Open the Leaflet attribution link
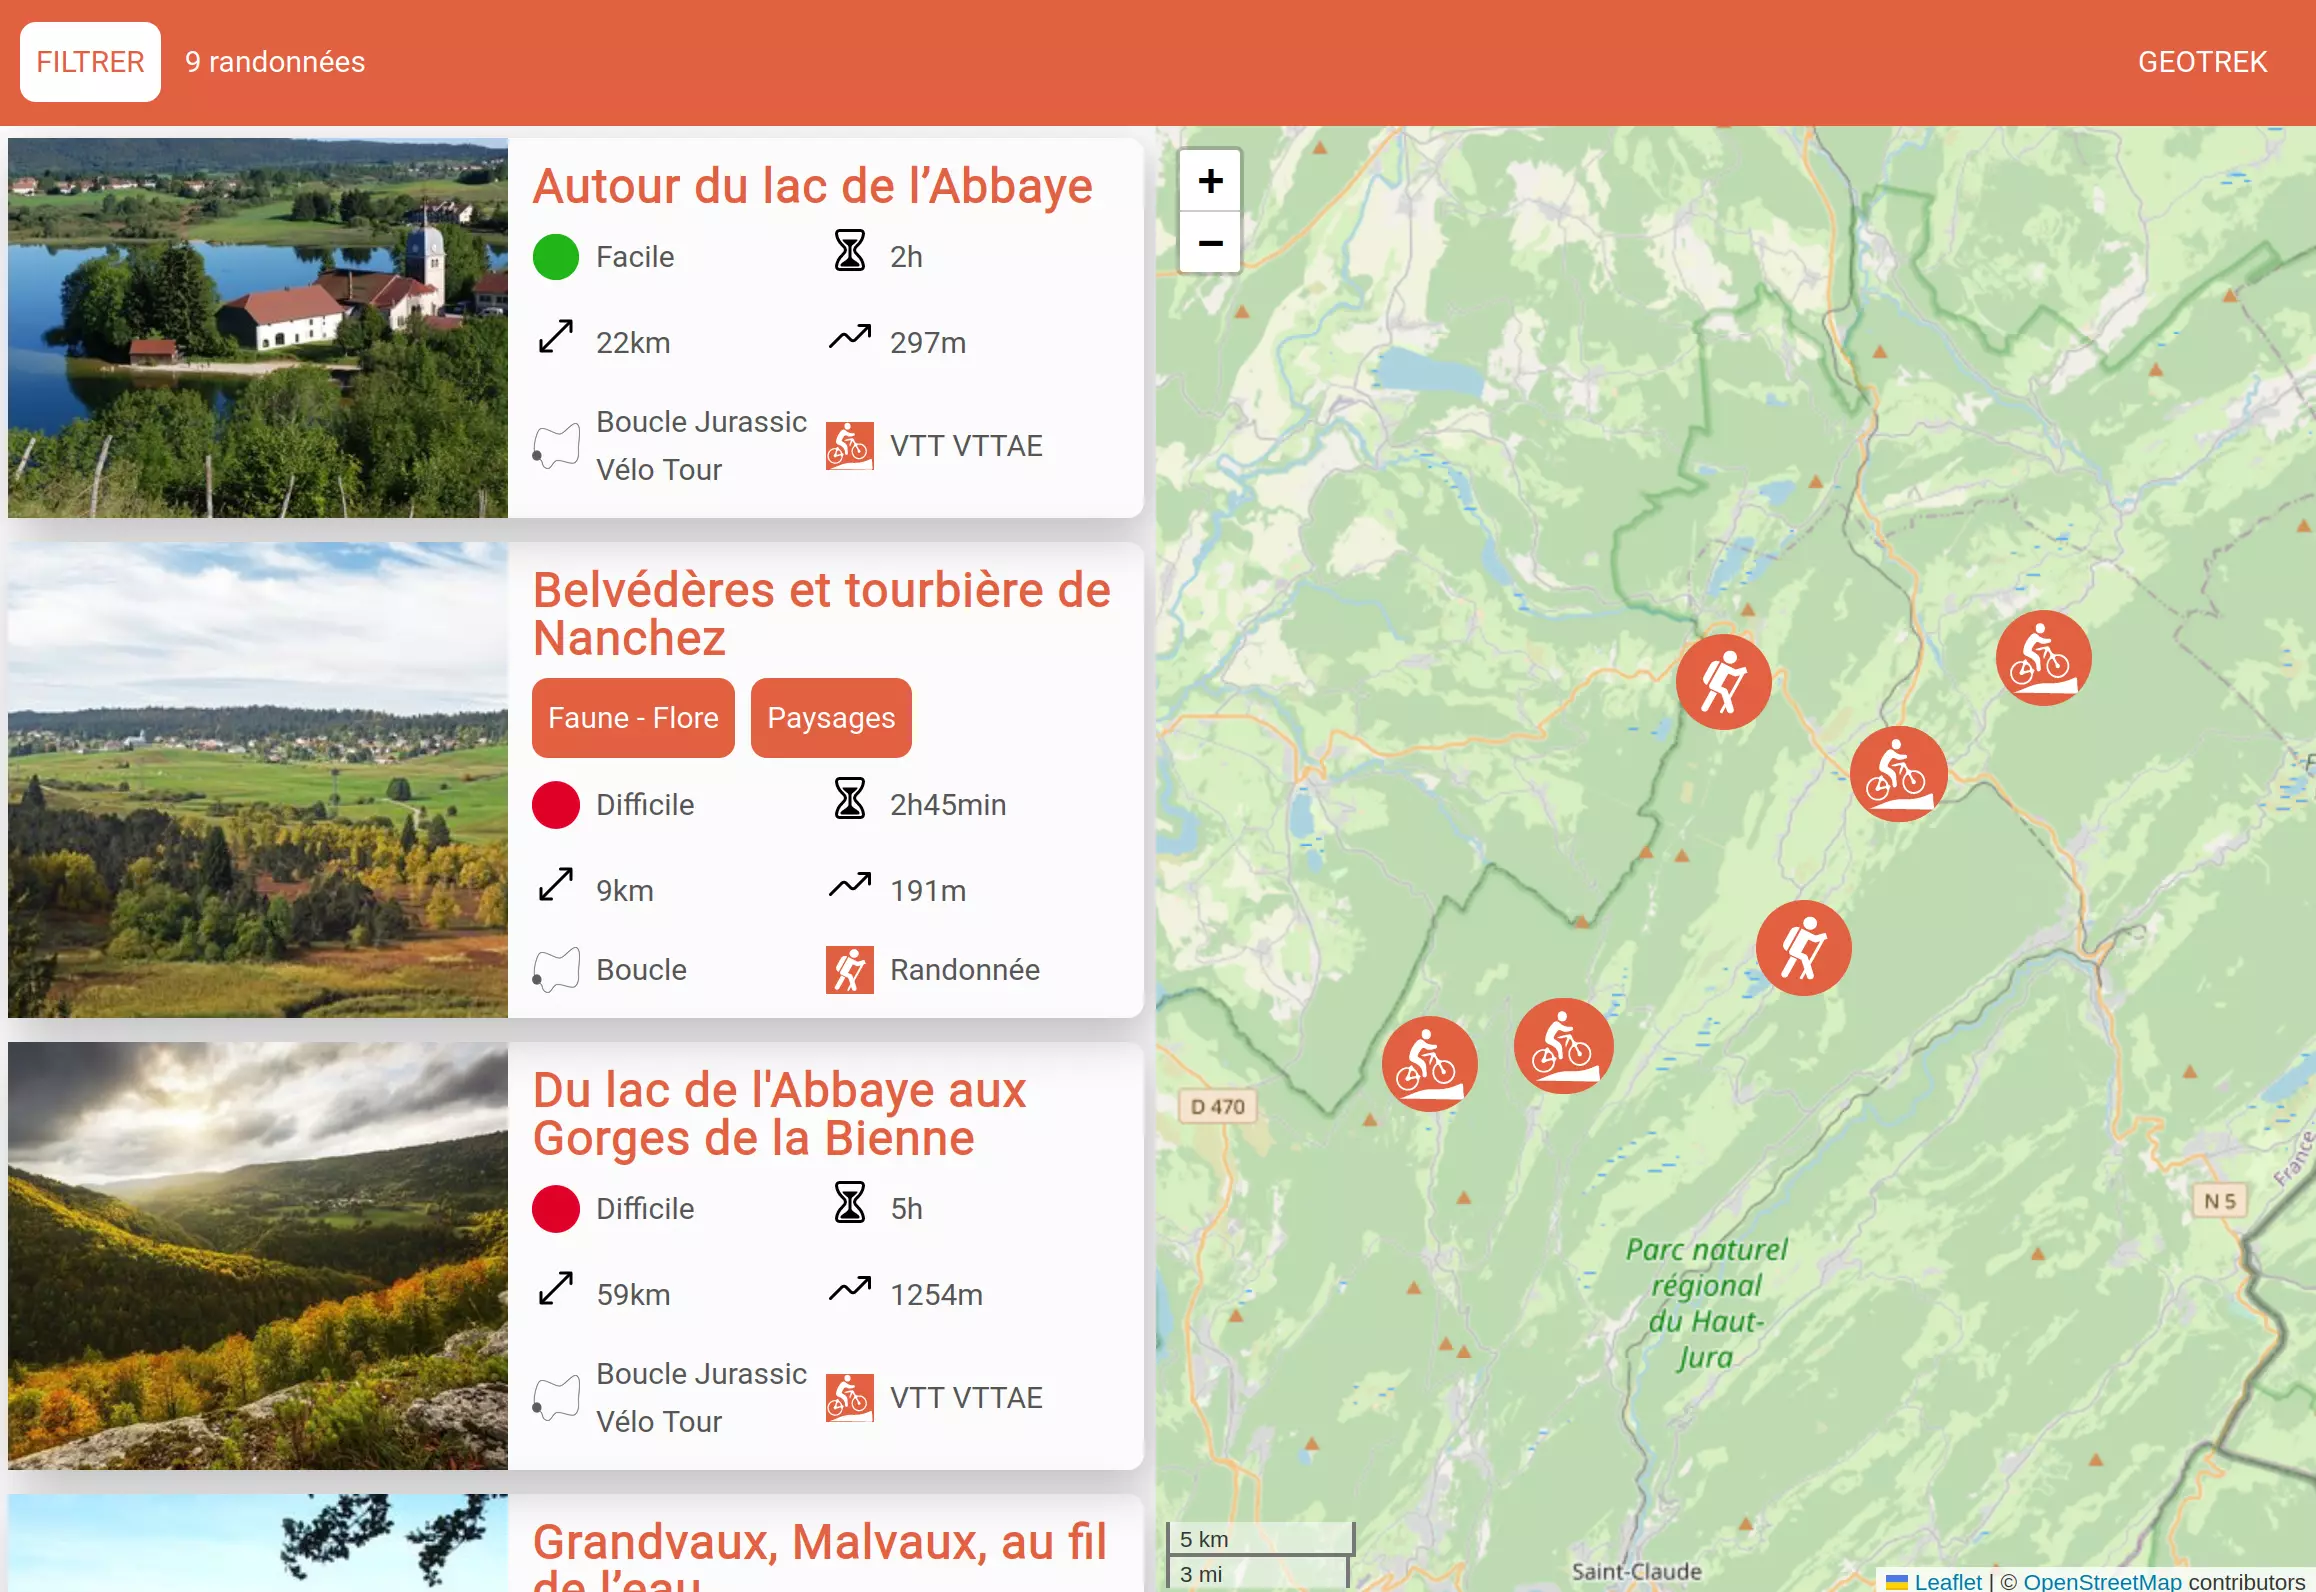The image size is (2316, 1592). (x=1947, y=1581)
